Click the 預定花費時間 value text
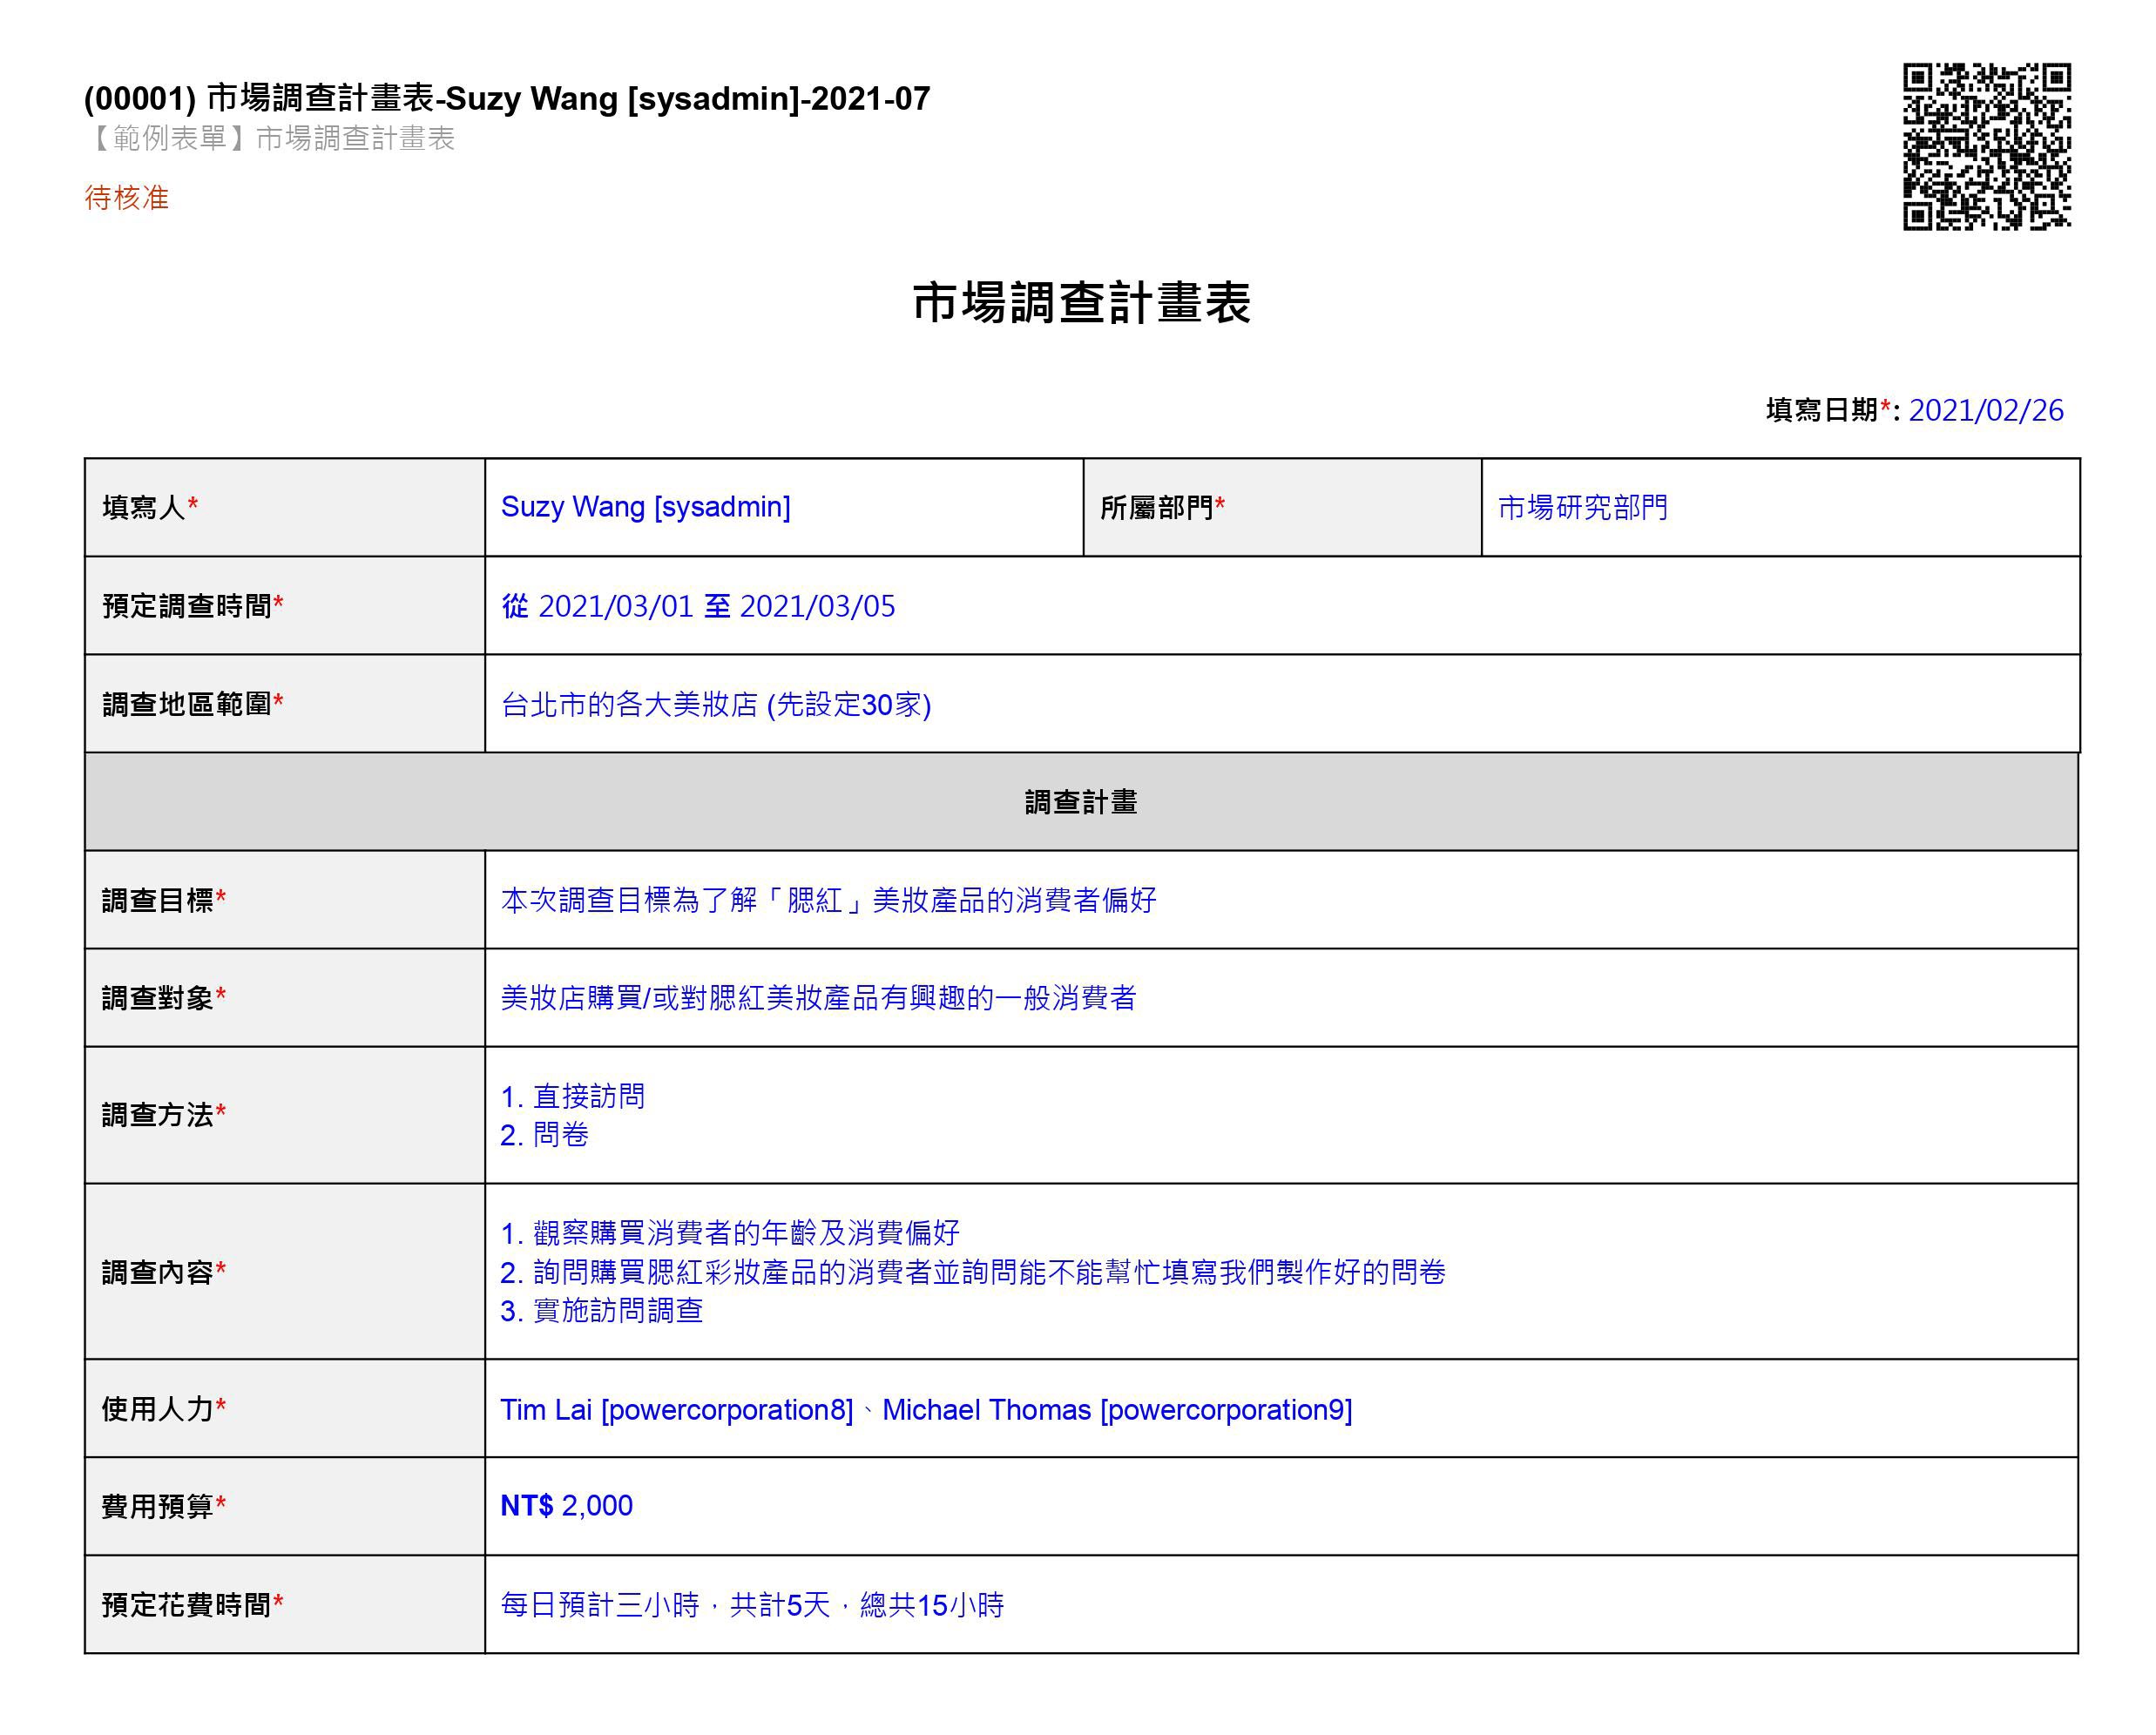The image size is (2156, 1735). coord(752,1605)
